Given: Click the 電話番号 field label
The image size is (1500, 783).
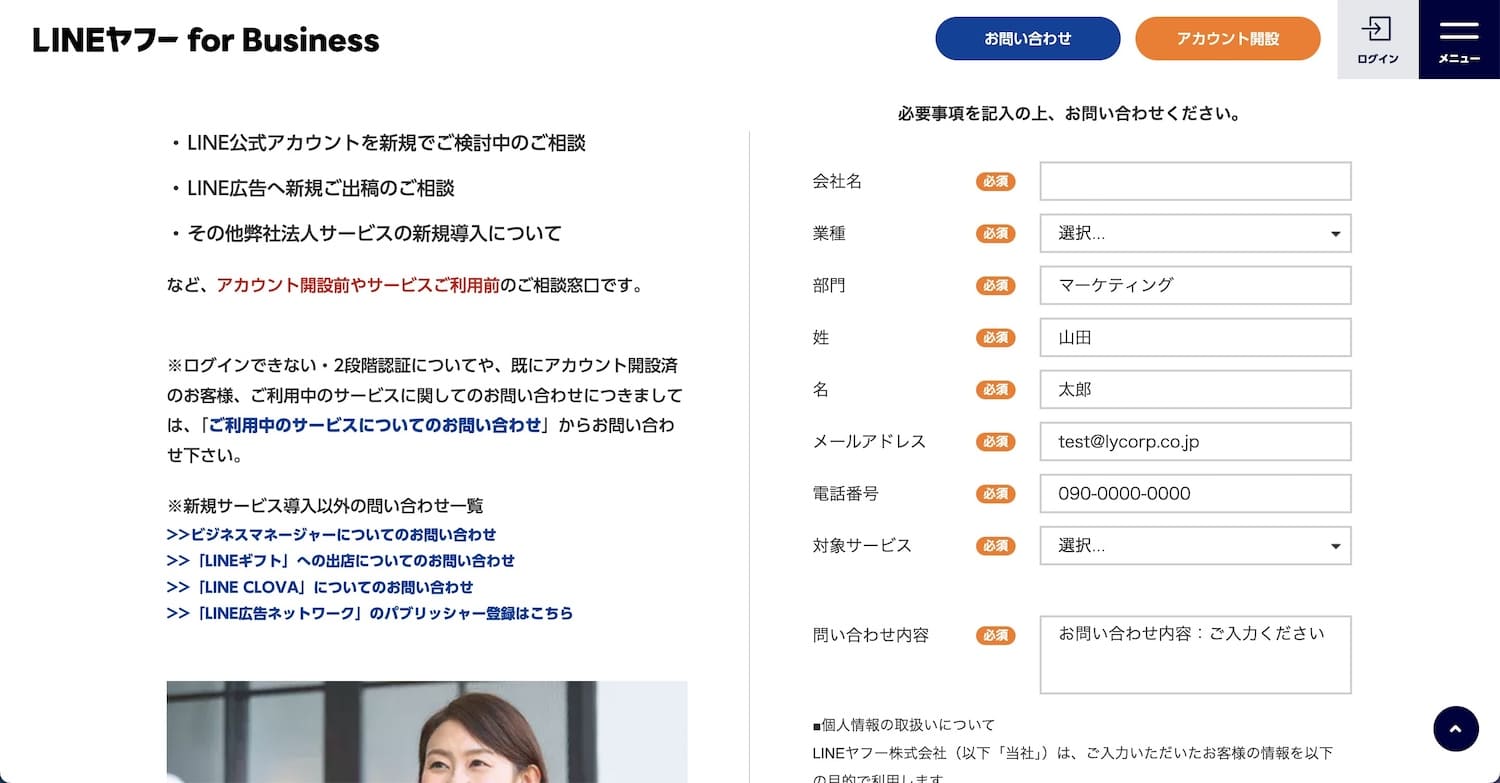Looking at the screenshot, I should coord(845,493).
